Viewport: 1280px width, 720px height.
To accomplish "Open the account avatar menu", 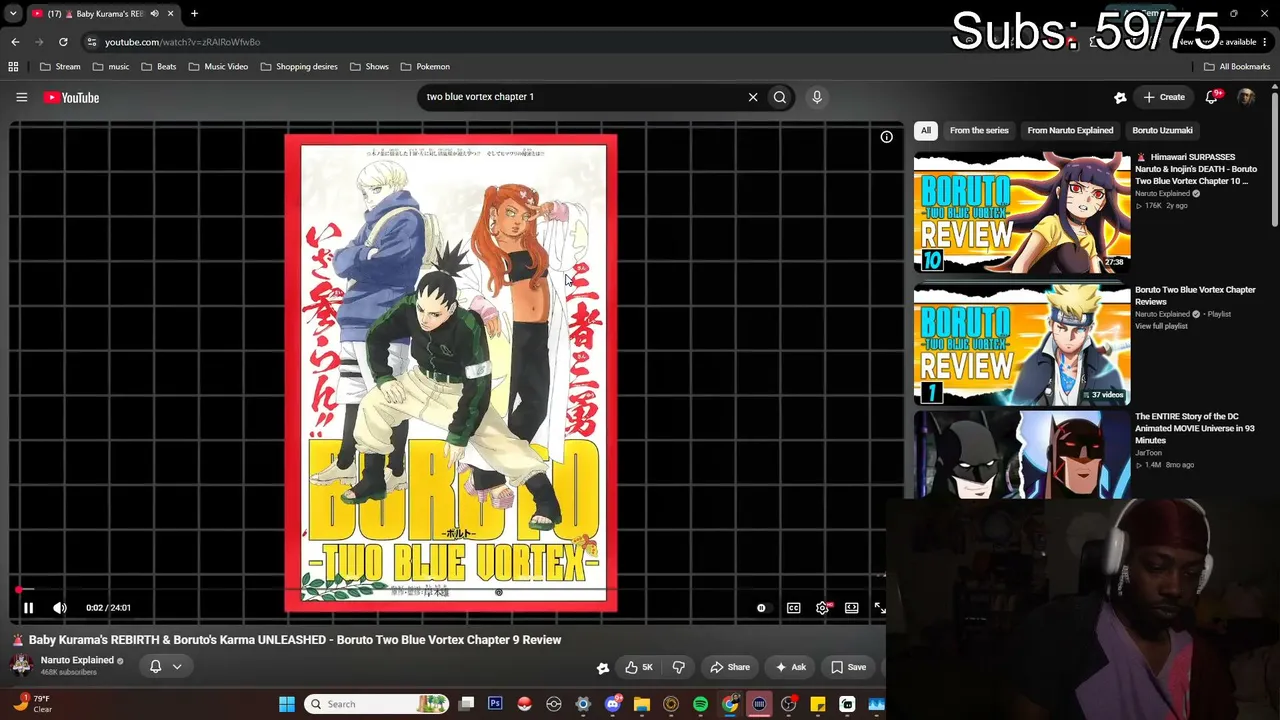I will pos(1246,97).
